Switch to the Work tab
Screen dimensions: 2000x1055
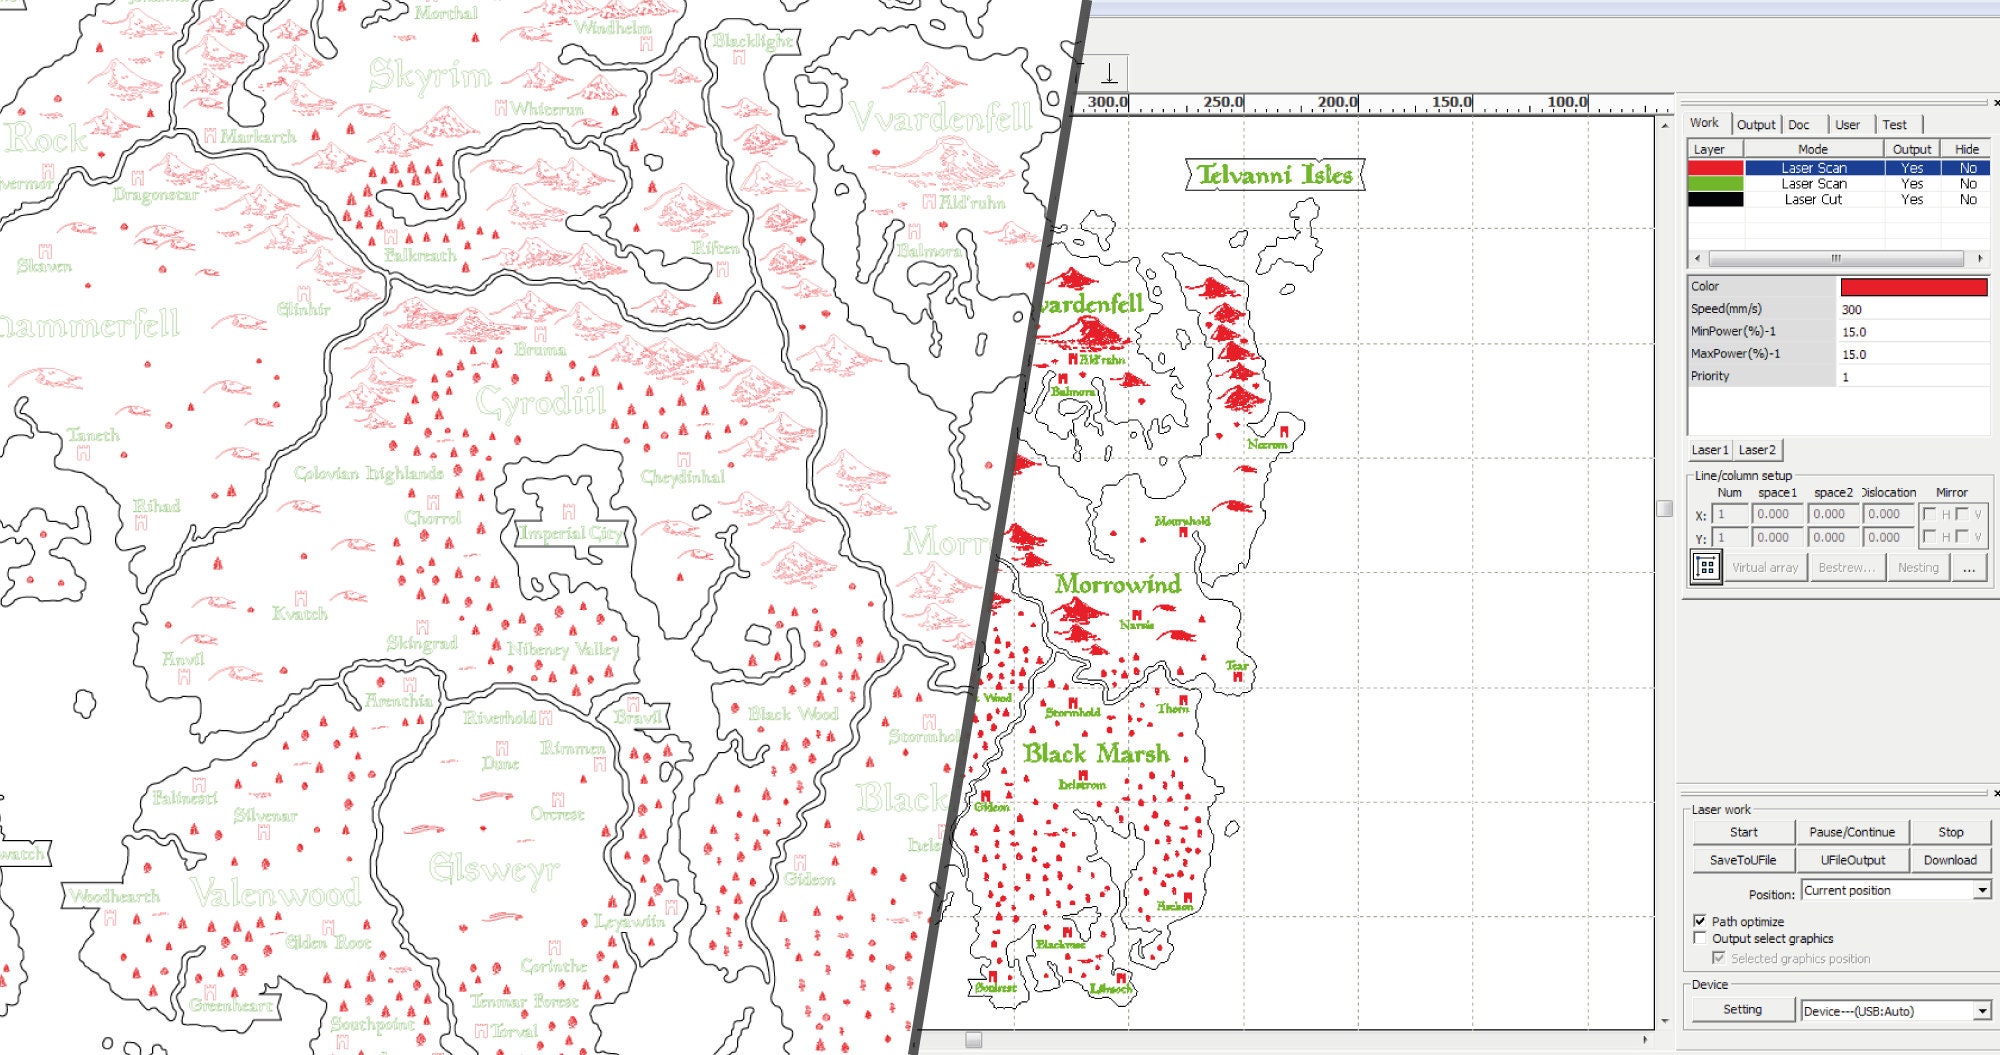coord(1705,123)
